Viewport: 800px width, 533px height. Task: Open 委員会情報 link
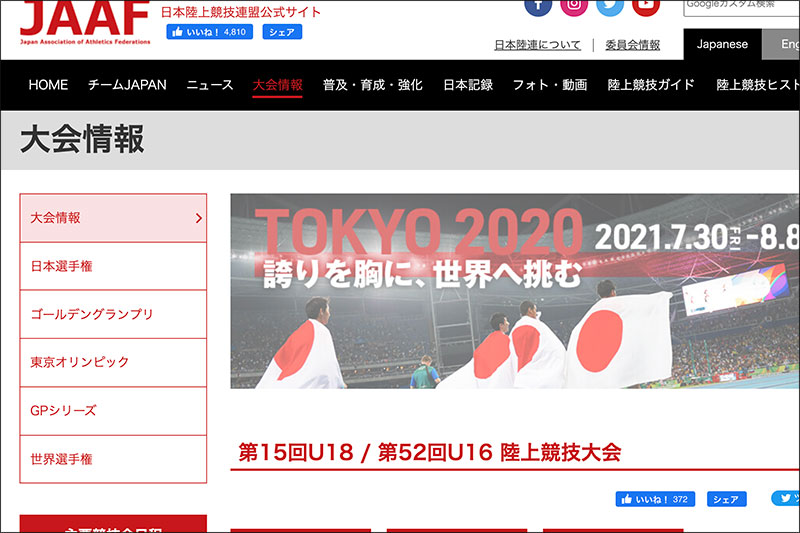point(632,45)
